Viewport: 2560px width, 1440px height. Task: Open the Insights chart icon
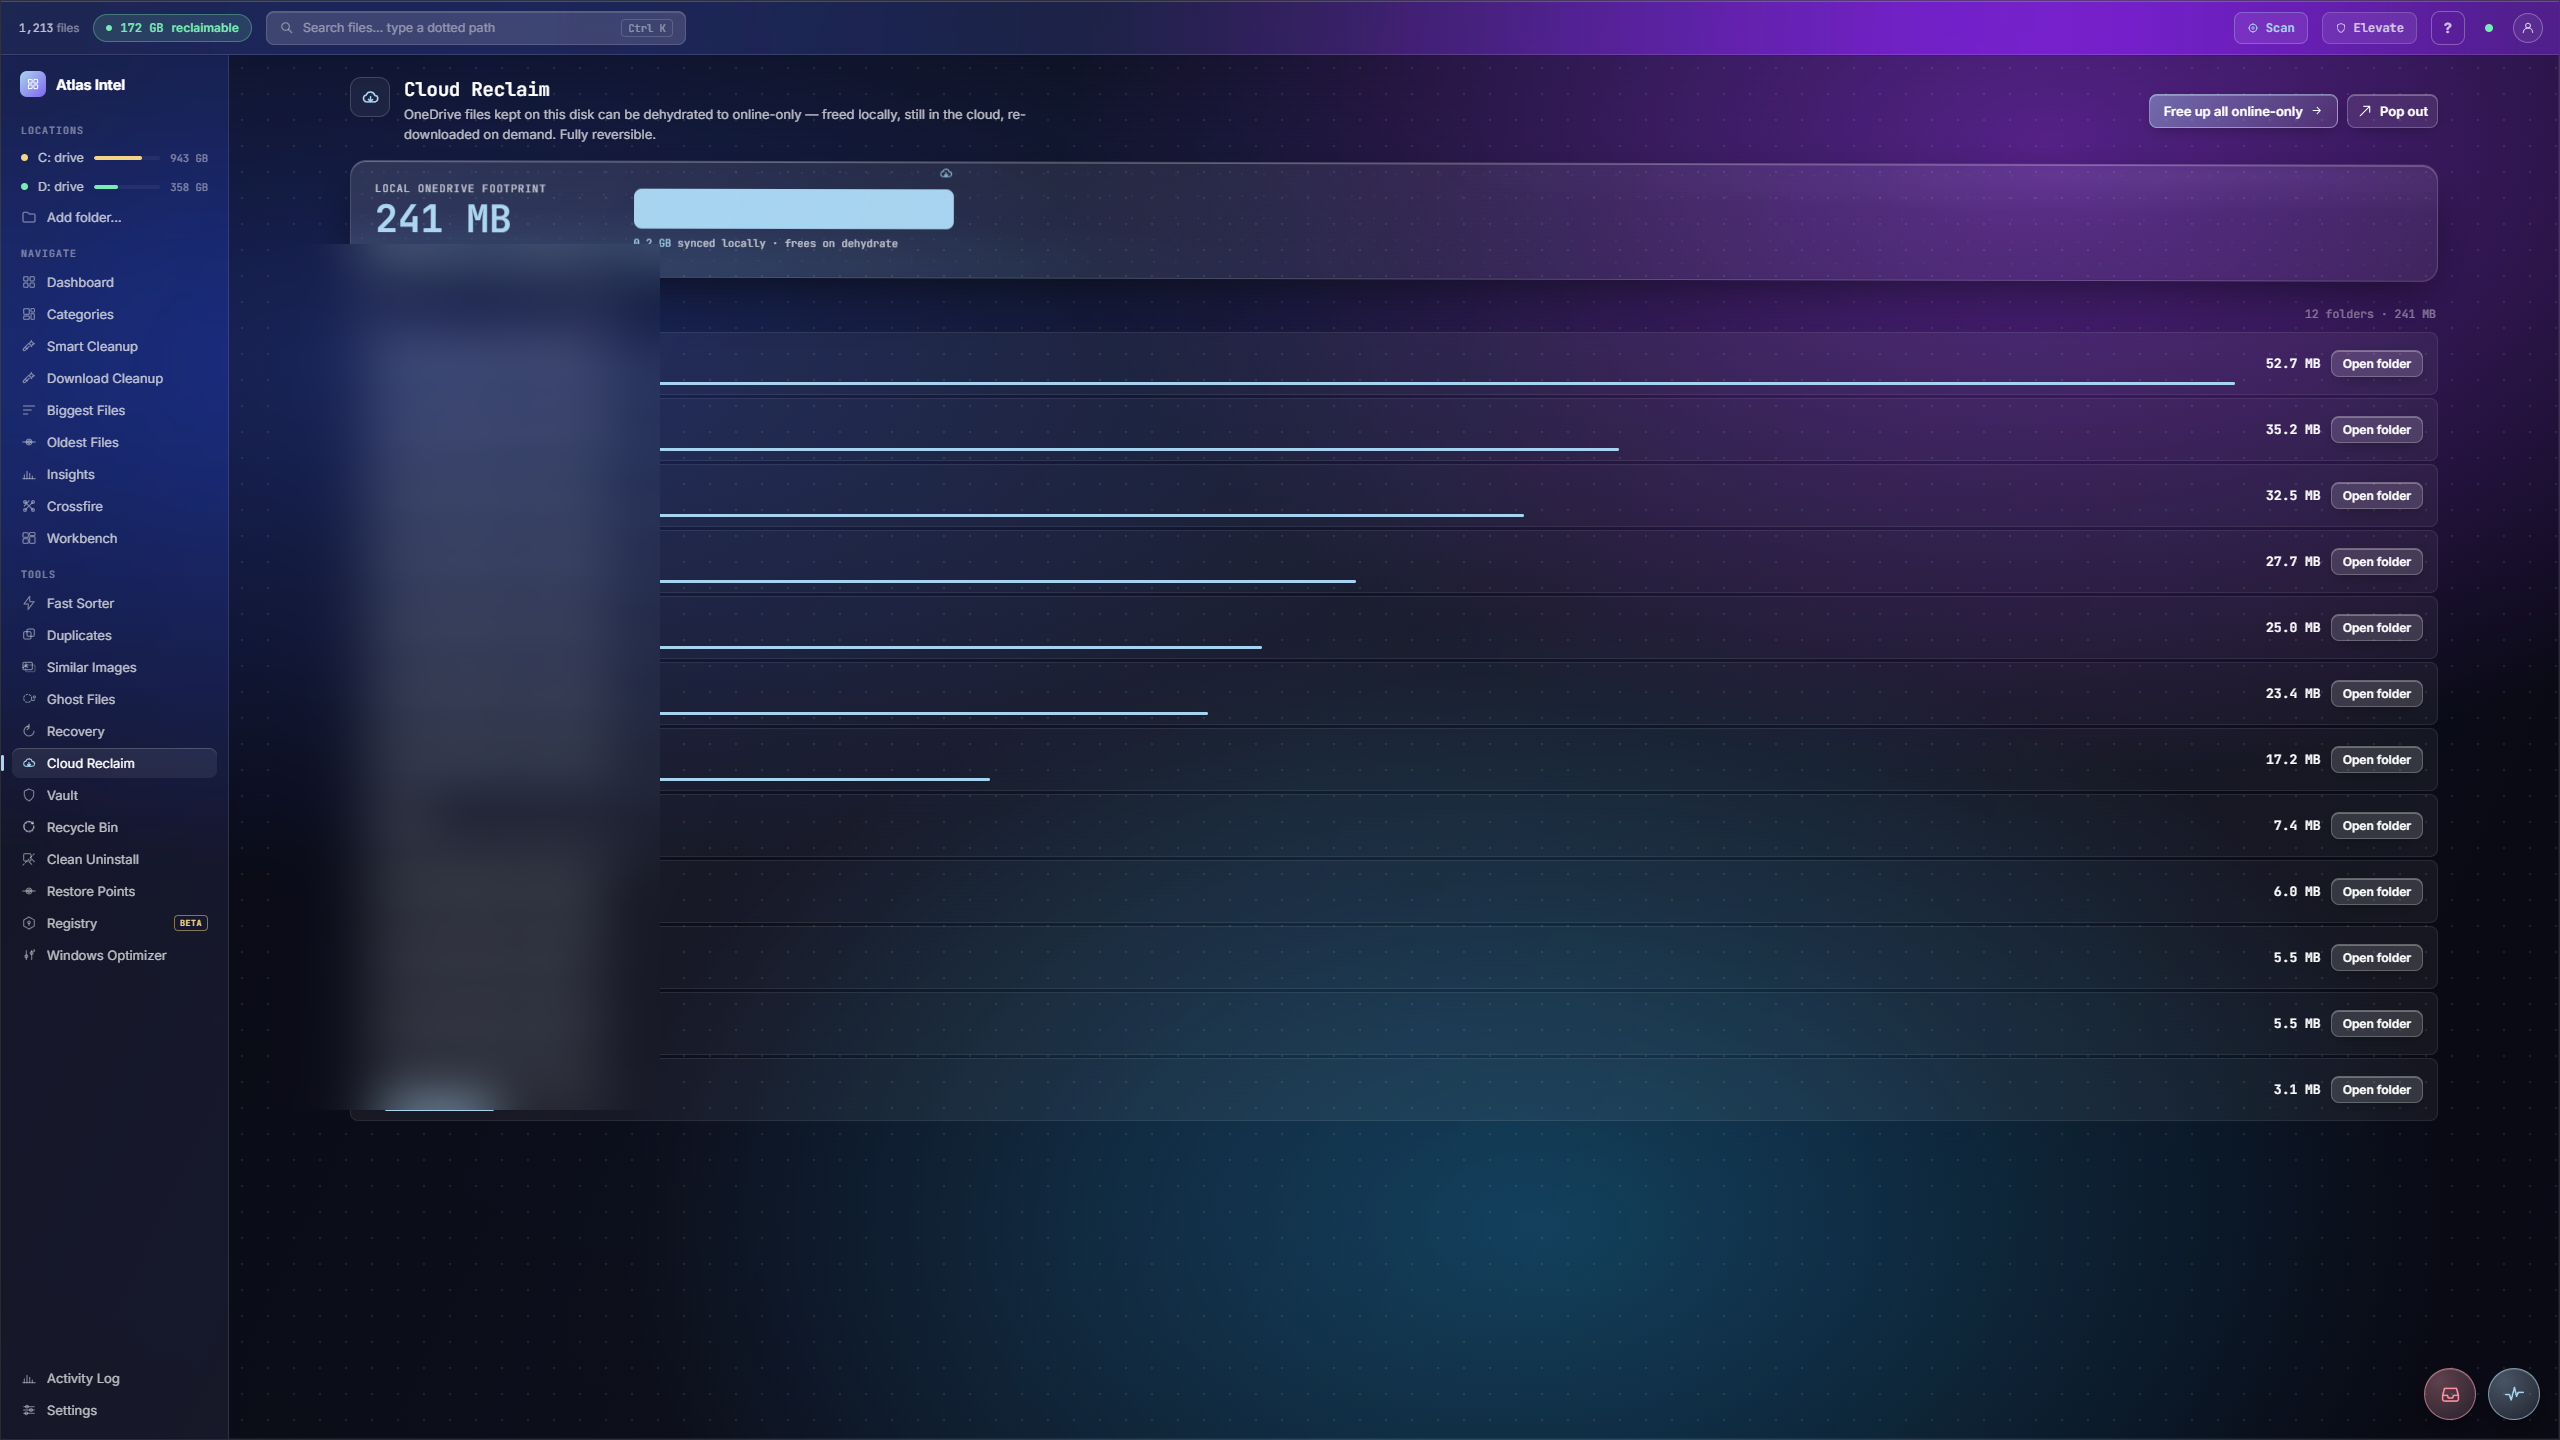click(29, 474)
